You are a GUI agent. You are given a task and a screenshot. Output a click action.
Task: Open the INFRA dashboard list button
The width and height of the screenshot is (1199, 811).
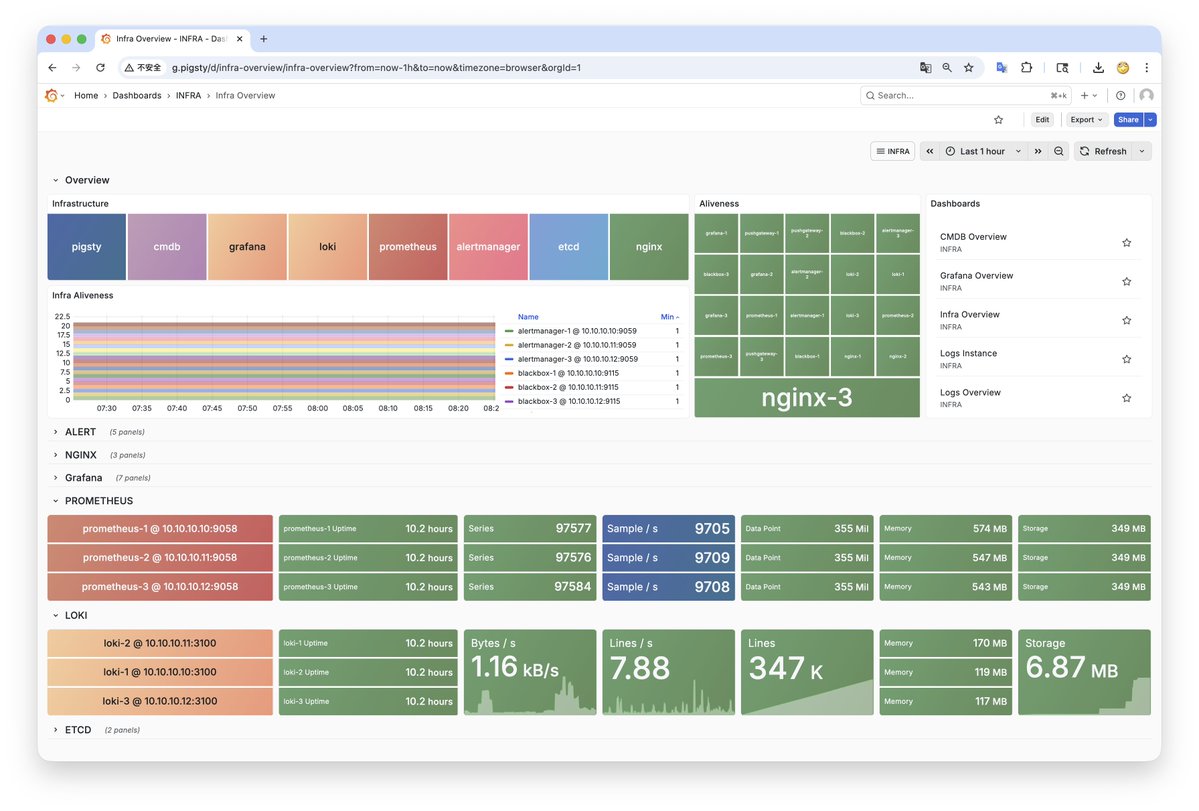coord(892,151)
